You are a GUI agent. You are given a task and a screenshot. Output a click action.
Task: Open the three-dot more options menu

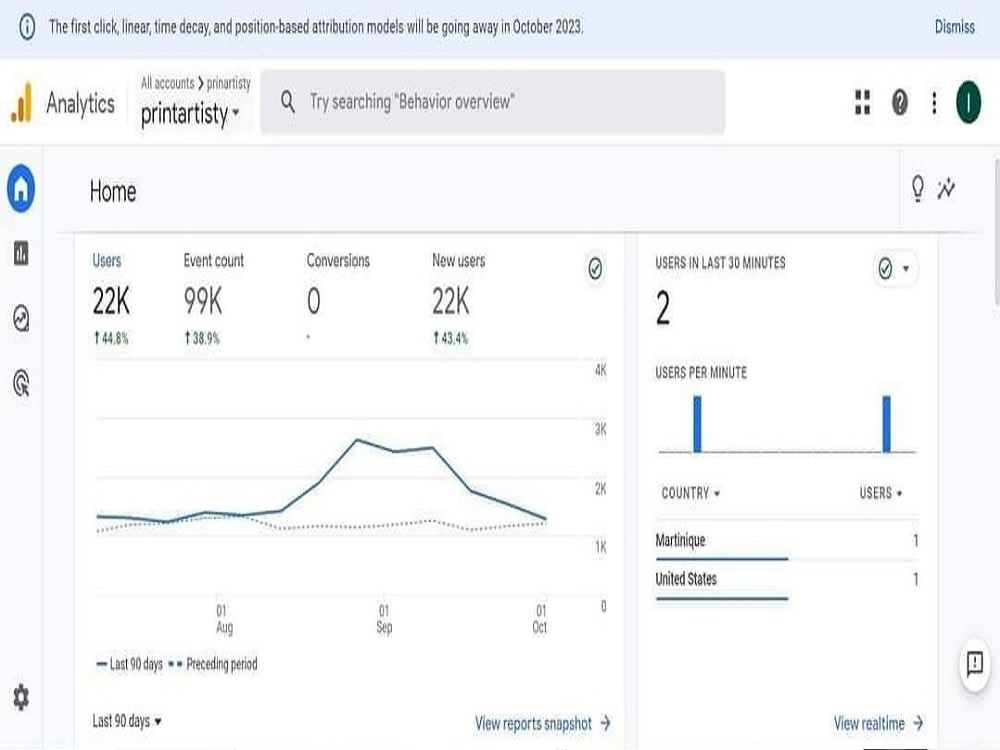tap(934, 102)
